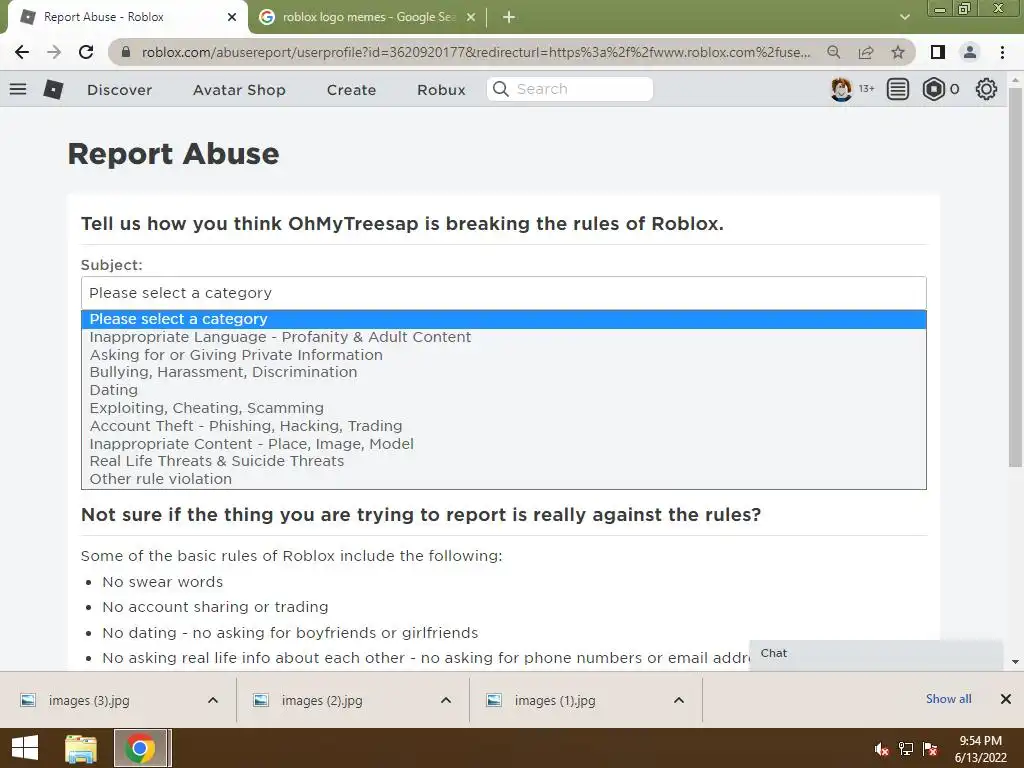Click the site lock icon in address bar
The image size is (1024, 768).
[127, 52]
